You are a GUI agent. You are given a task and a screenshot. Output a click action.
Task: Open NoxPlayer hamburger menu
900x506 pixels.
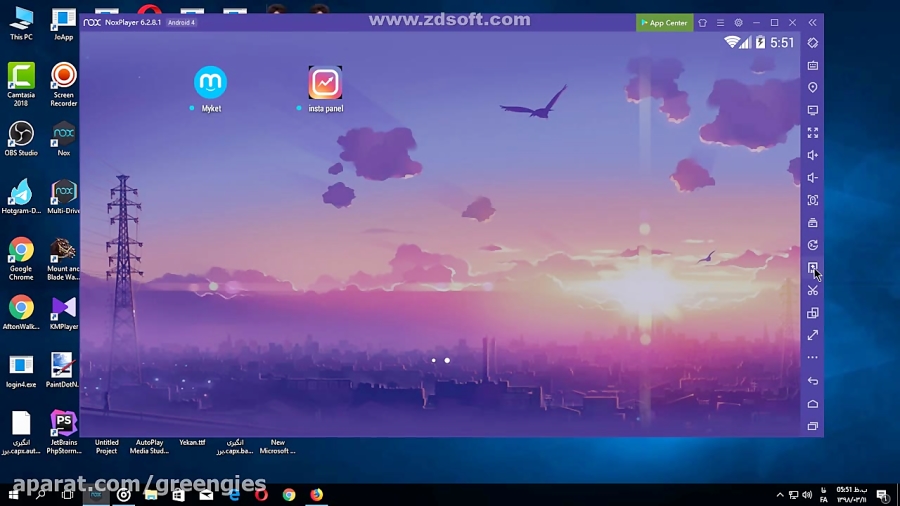[x=720, y=23]
